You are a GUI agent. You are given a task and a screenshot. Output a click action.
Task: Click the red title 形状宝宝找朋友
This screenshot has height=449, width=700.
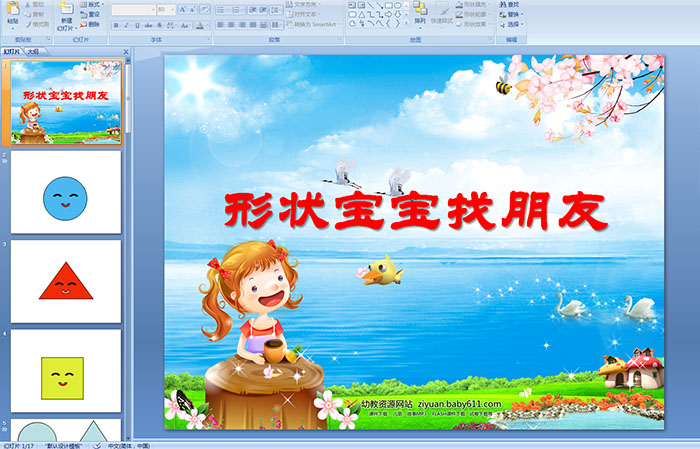(x=416, y=211)
